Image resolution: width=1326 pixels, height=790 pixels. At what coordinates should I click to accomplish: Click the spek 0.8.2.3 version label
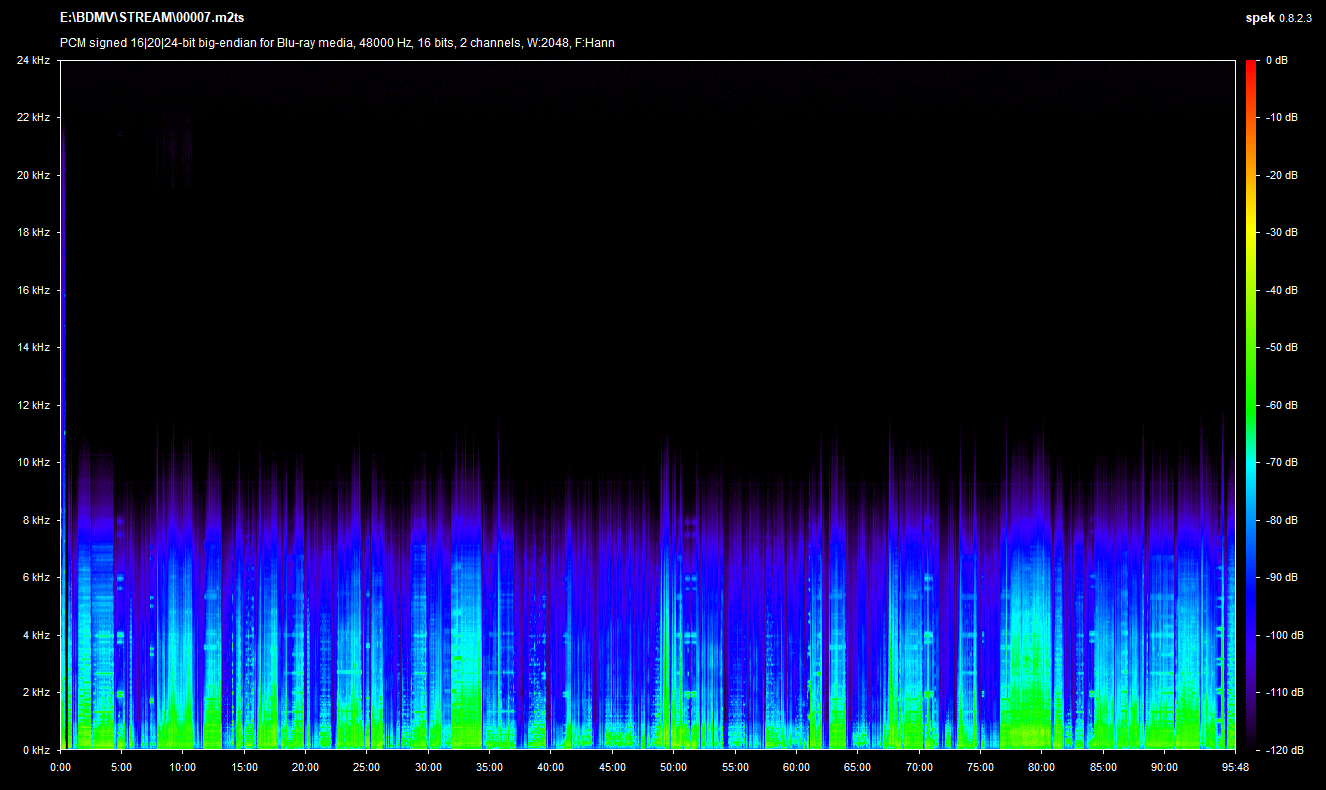click(x=1278, y=18)
